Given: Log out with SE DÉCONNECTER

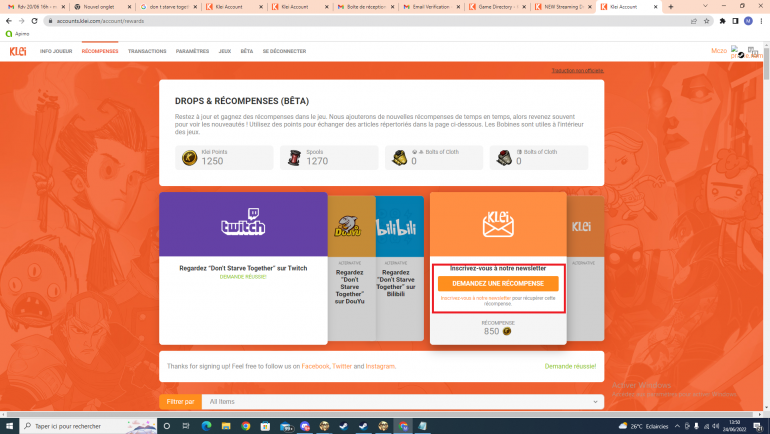Looking at the screenshot, I should point(284,51).
